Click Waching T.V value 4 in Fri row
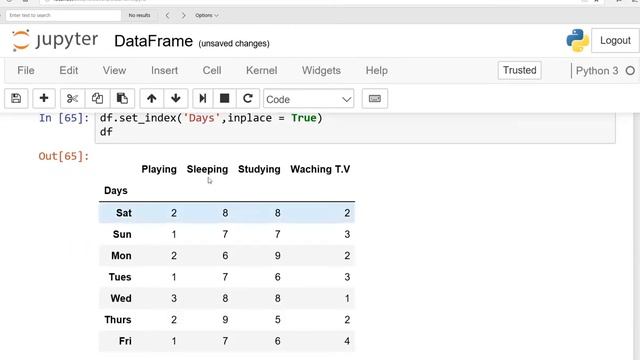The height and width of the screenshot is (360, 640). (x=347, y=341)
